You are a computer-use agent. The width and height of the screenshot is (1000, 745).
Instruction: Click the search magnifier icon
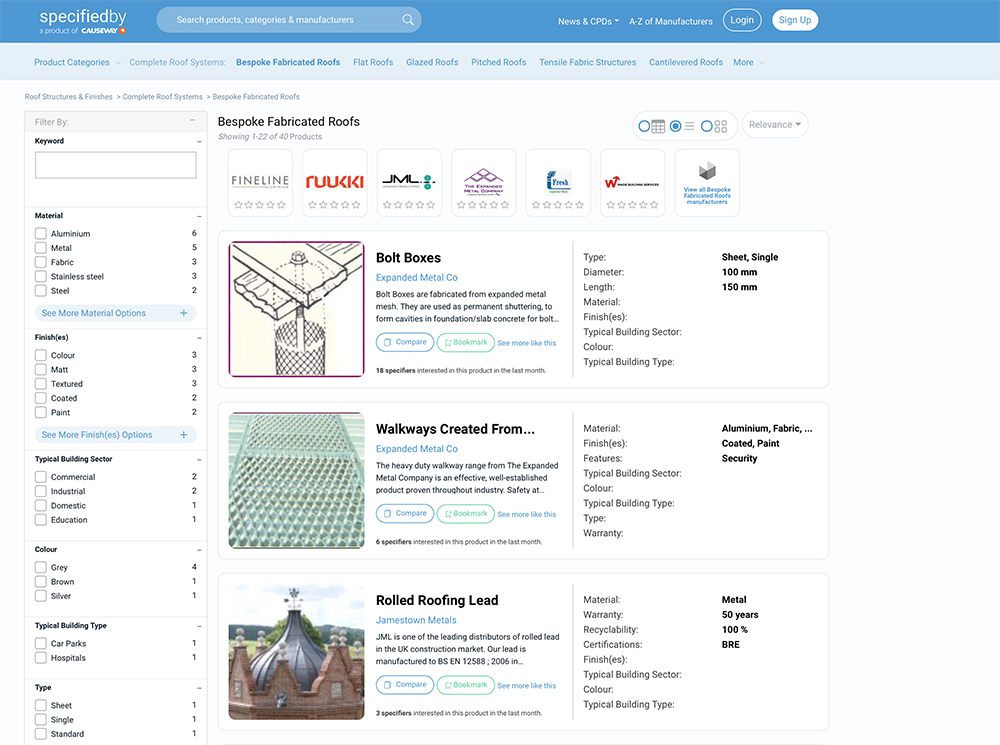pyautogui.click(x=408, y=20)
